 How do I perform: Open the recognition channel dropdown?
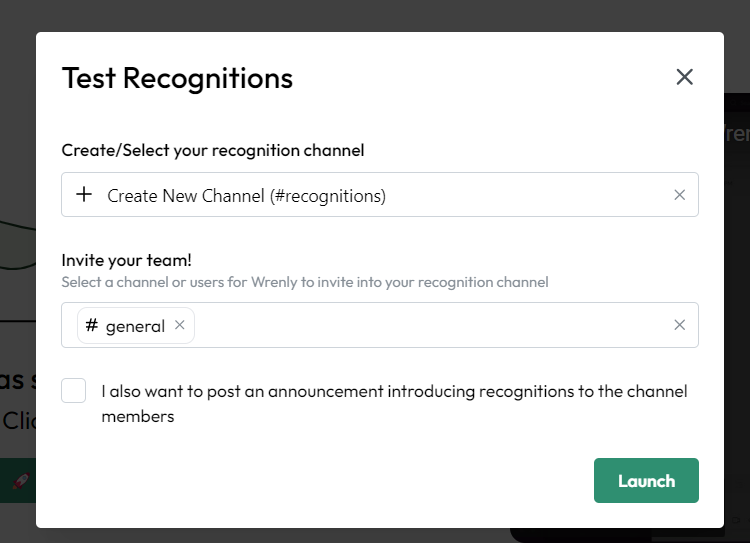[x=380, y=194]
